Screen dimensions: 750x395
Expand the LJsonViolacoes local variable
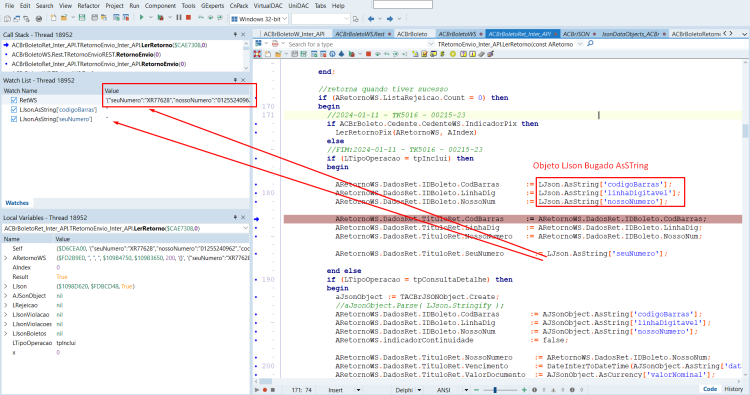(6, 324)
